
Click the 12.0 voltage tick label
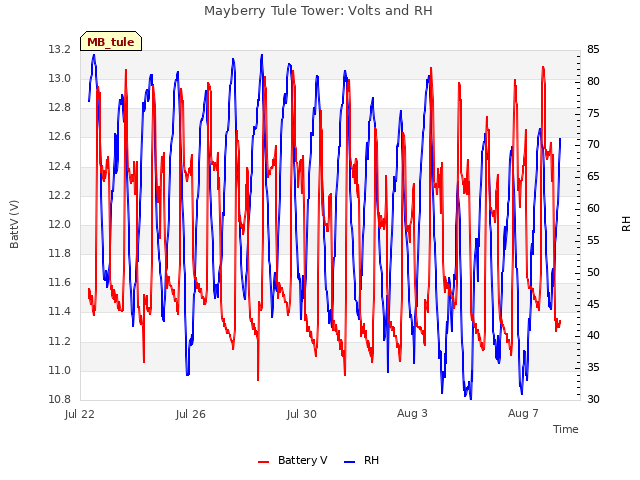tap(60, 224)
